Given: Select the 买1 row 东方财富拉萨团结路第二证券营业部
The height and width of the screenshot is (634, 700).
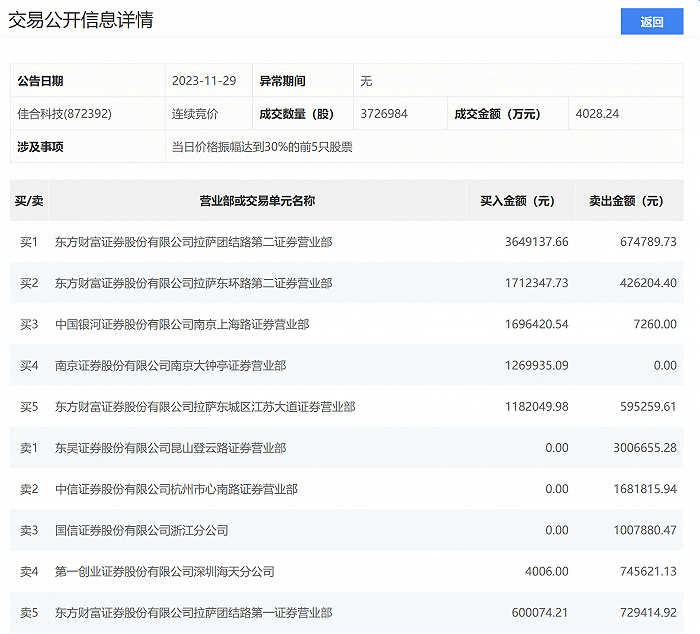Looking at the screenshot, I should pos(193,242).
